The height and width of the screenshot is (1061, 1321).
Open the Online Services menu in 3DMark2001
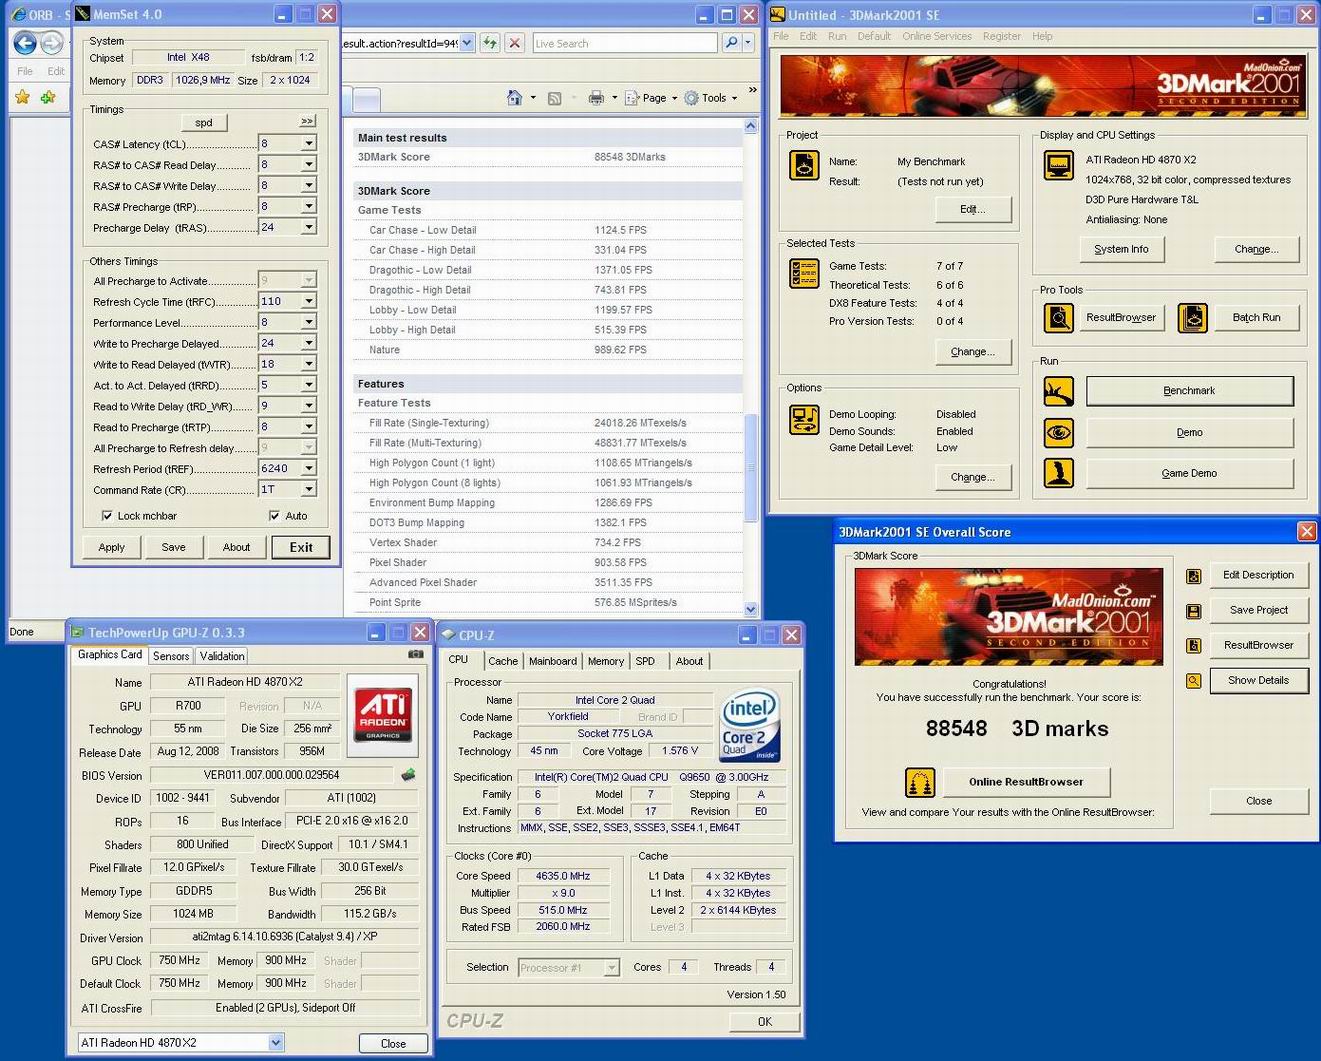pos(937,36)
